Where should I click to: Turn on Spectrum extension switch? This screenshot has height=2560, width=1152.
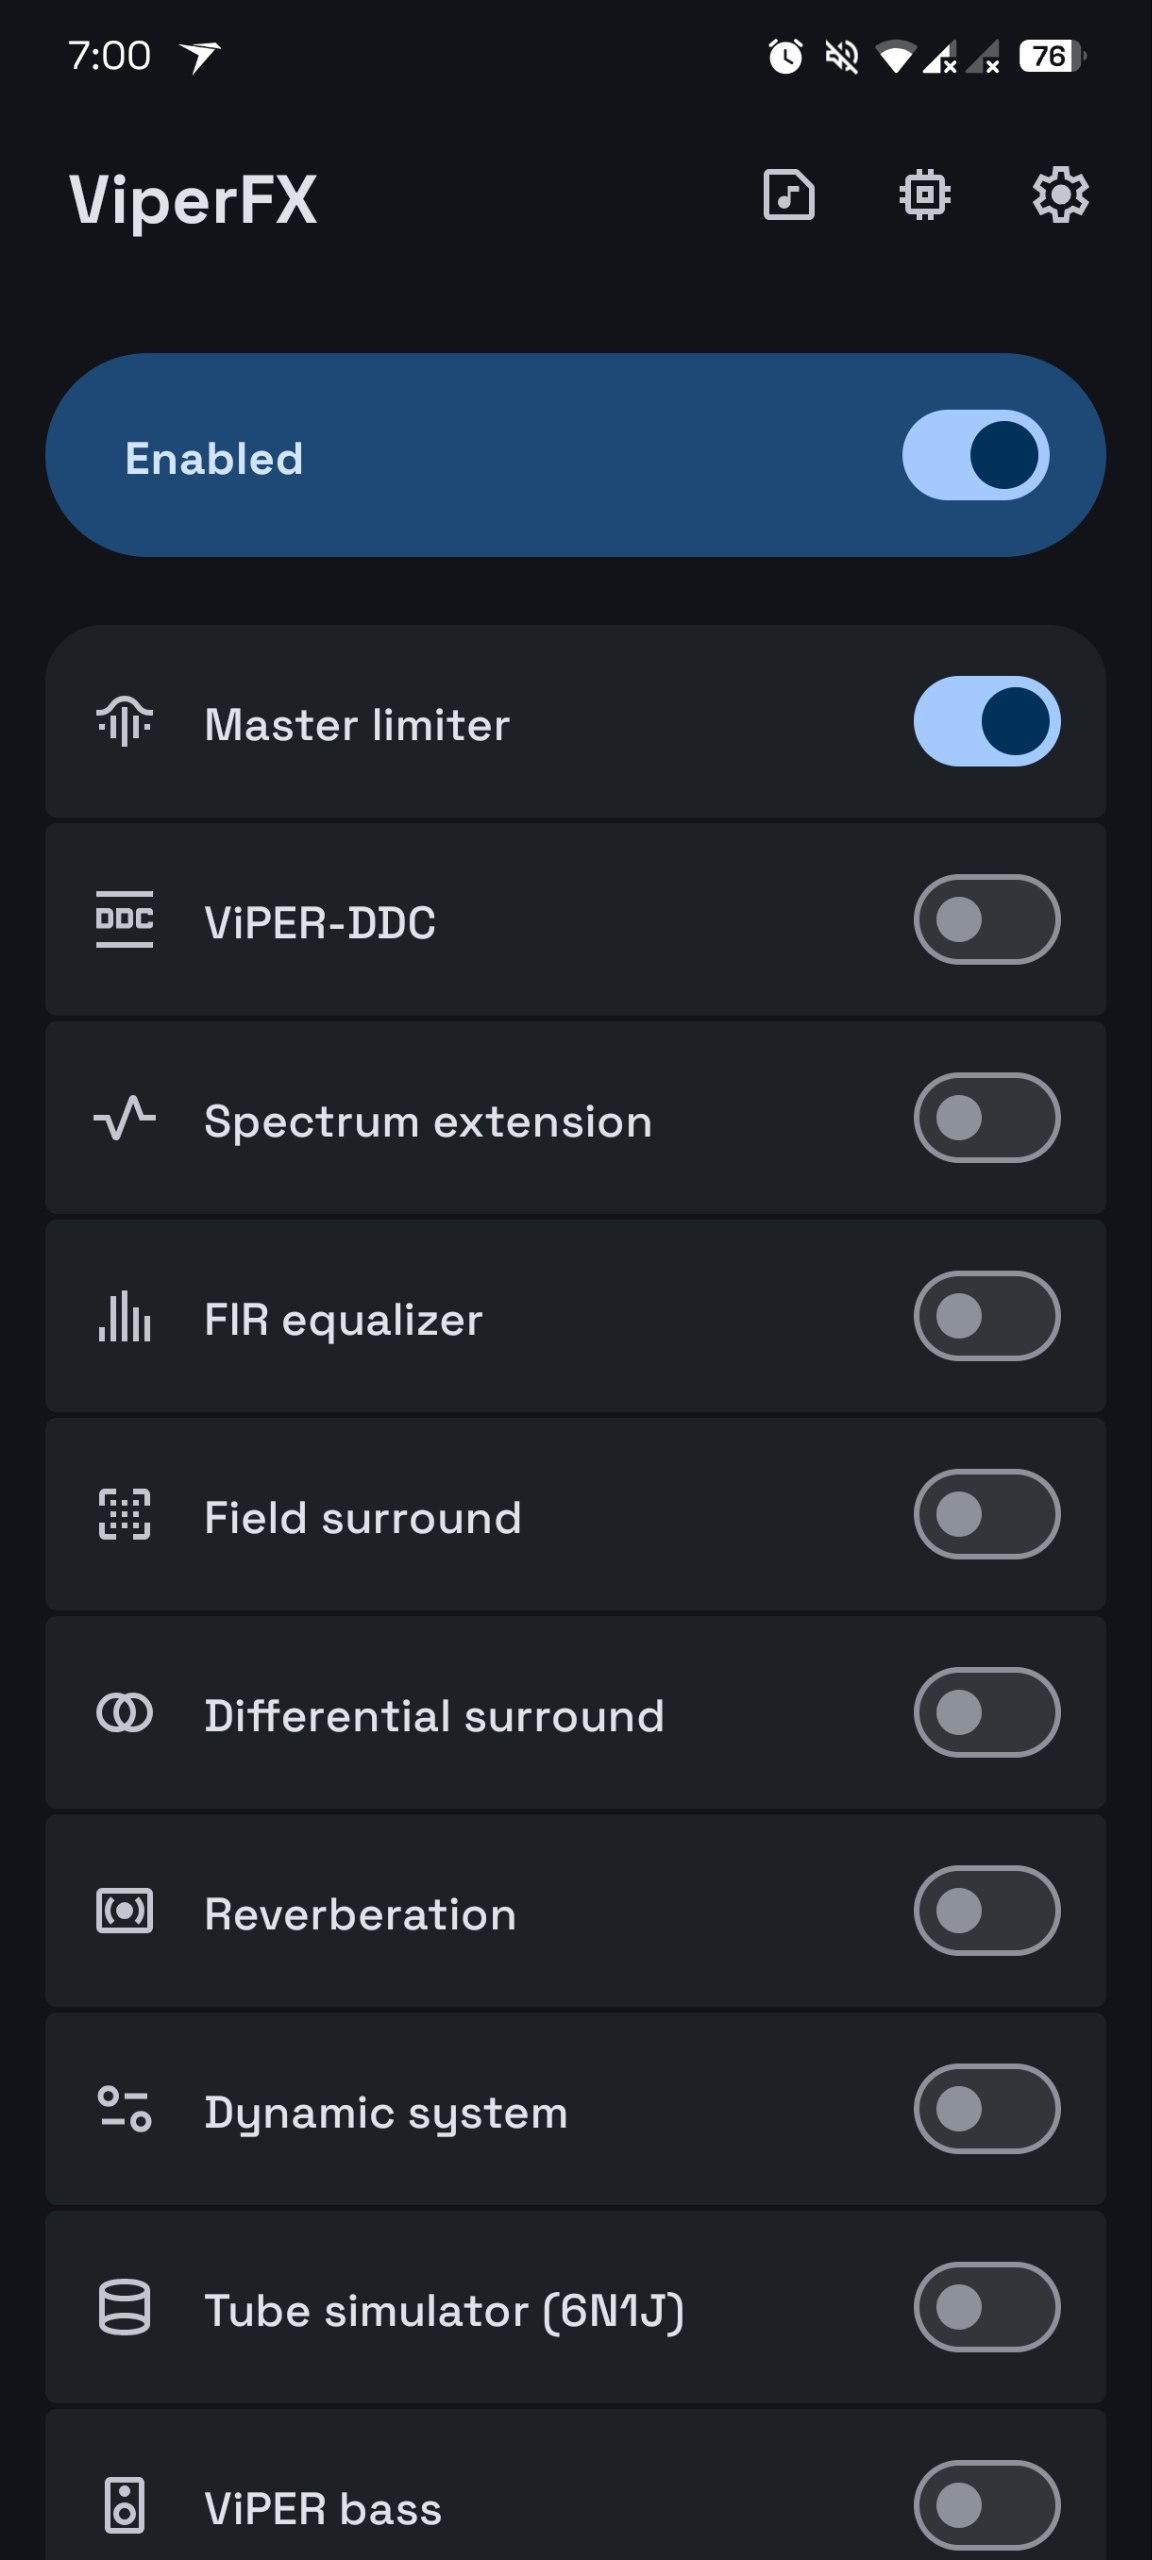(x=986, y=1118)
